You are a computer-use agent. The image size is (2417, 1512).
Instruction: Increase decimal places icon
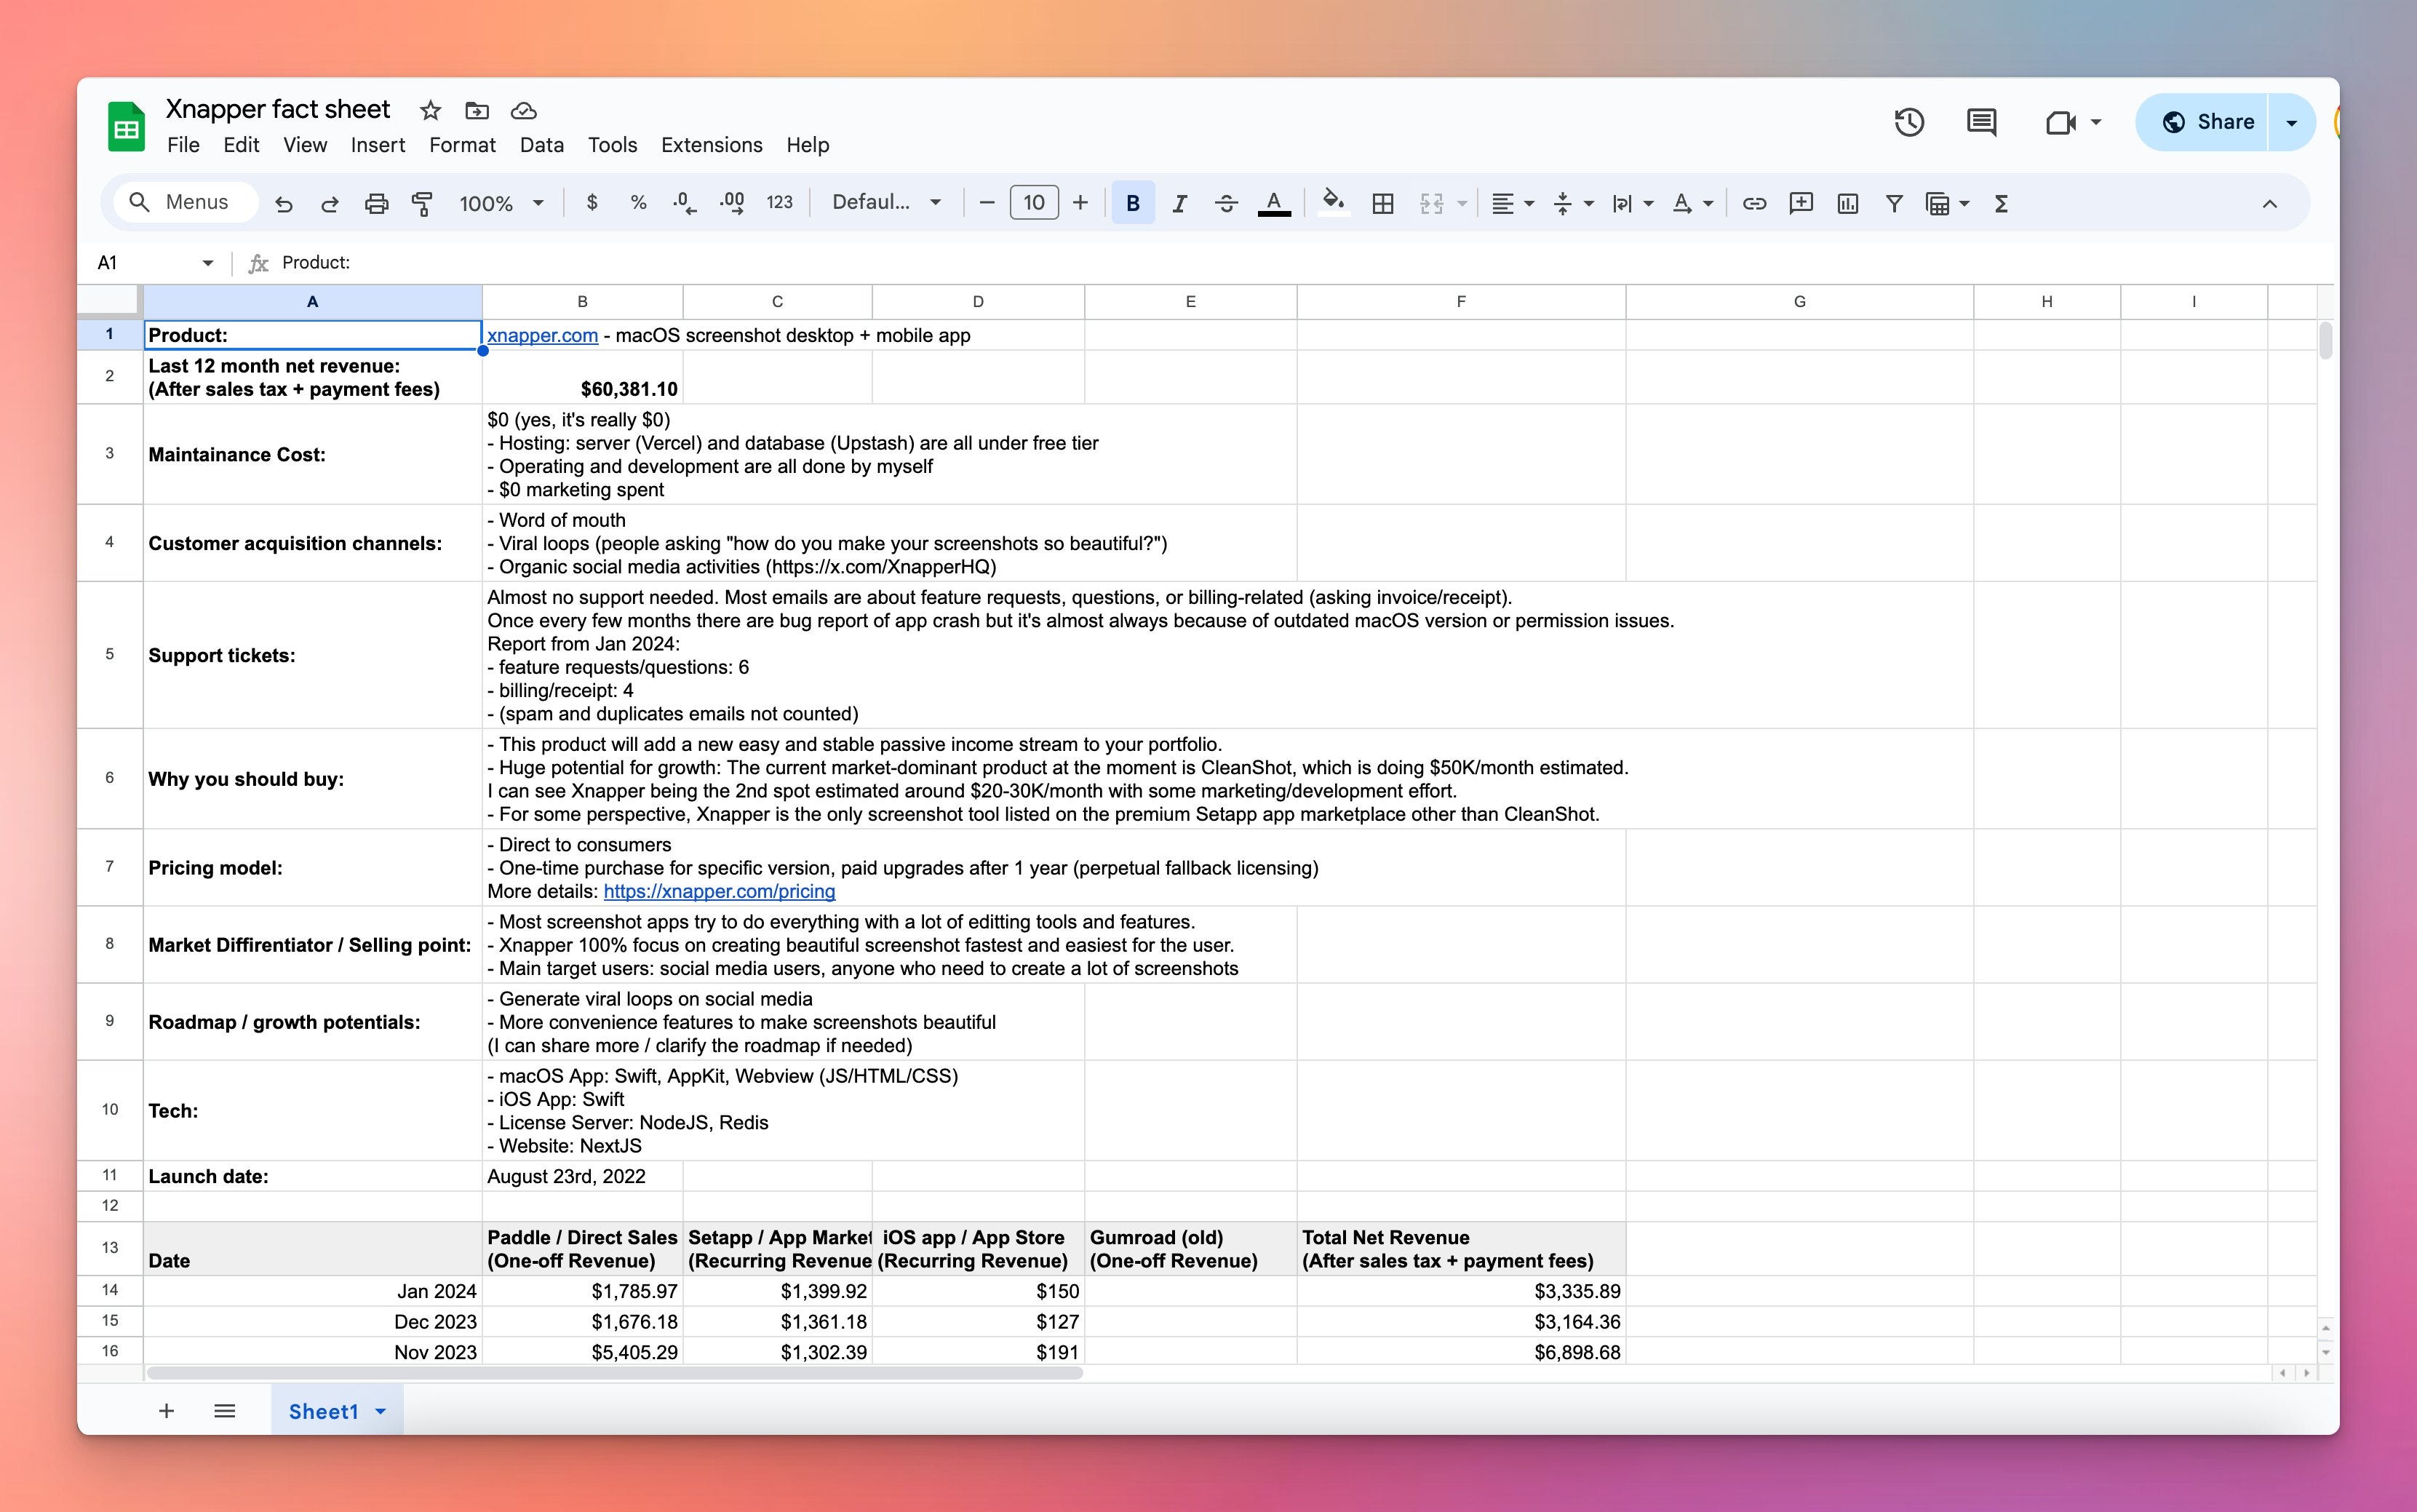(x=732, y=203)
